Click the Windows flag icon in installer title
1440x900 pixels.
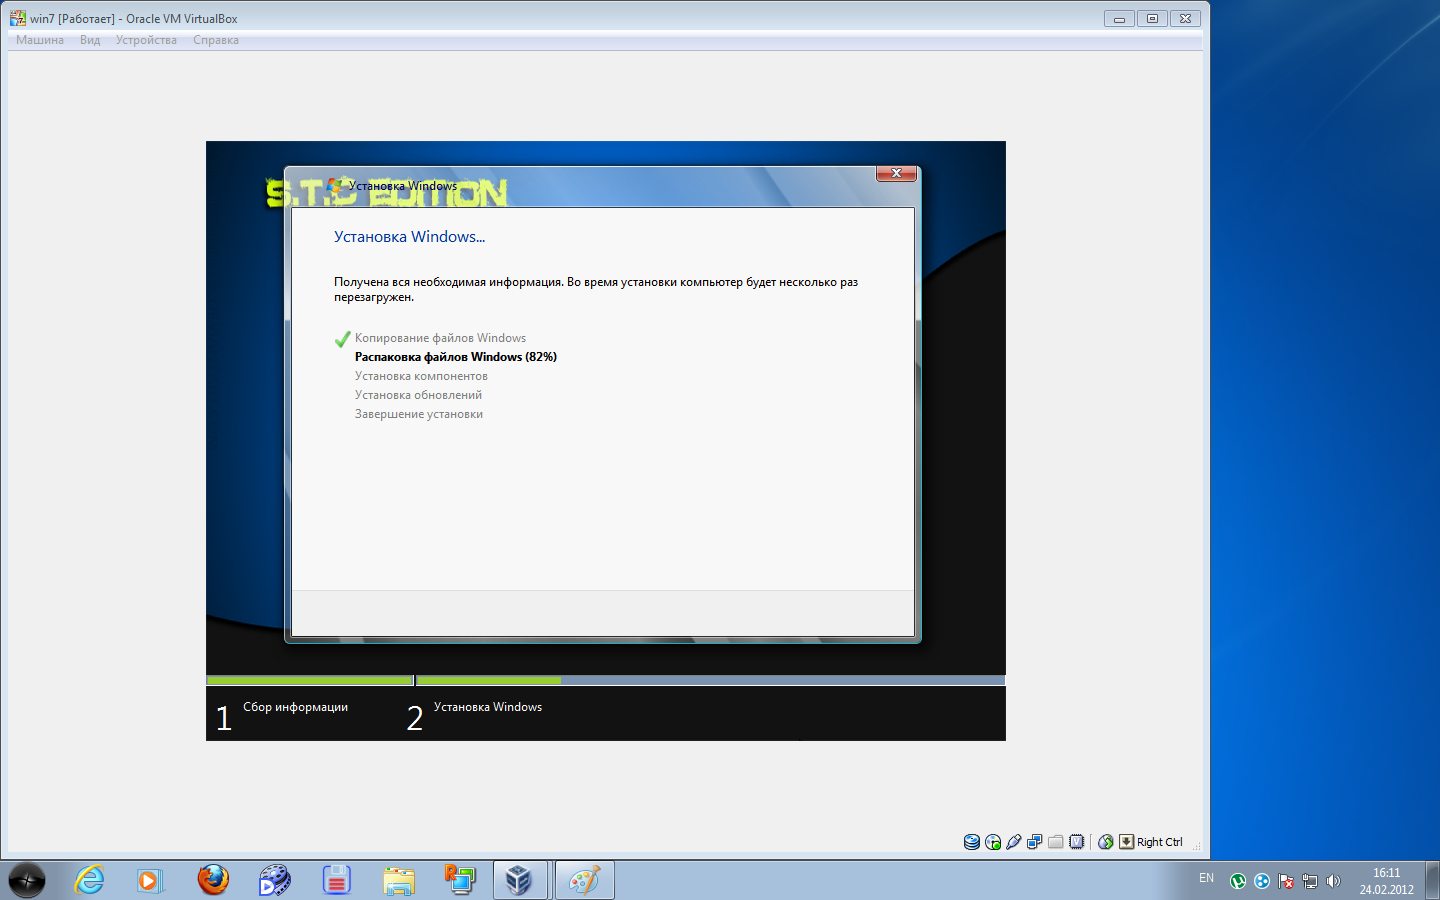(336, 186)
